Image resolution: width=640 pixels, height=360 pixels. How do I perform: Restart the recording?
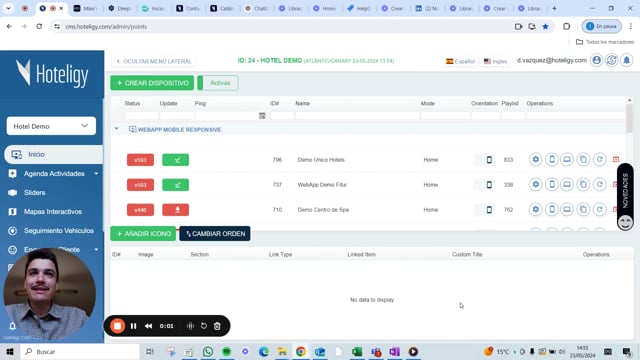(x=204, y=326)
